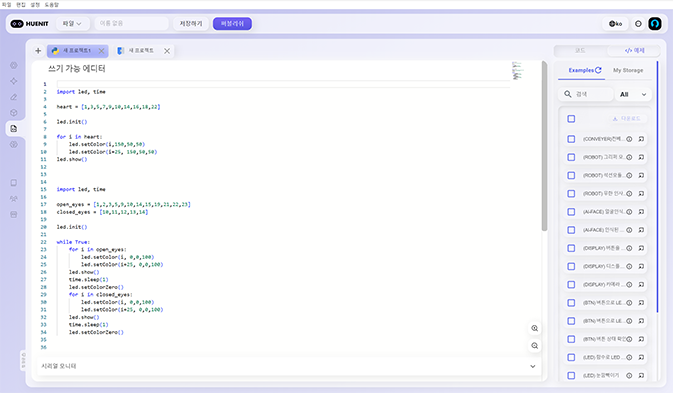Image resolution: width=673 pixels, height=393 pixels.
Task: Open the 파일 dropdown beside HUENIT logo
Action: click(73, 24)
